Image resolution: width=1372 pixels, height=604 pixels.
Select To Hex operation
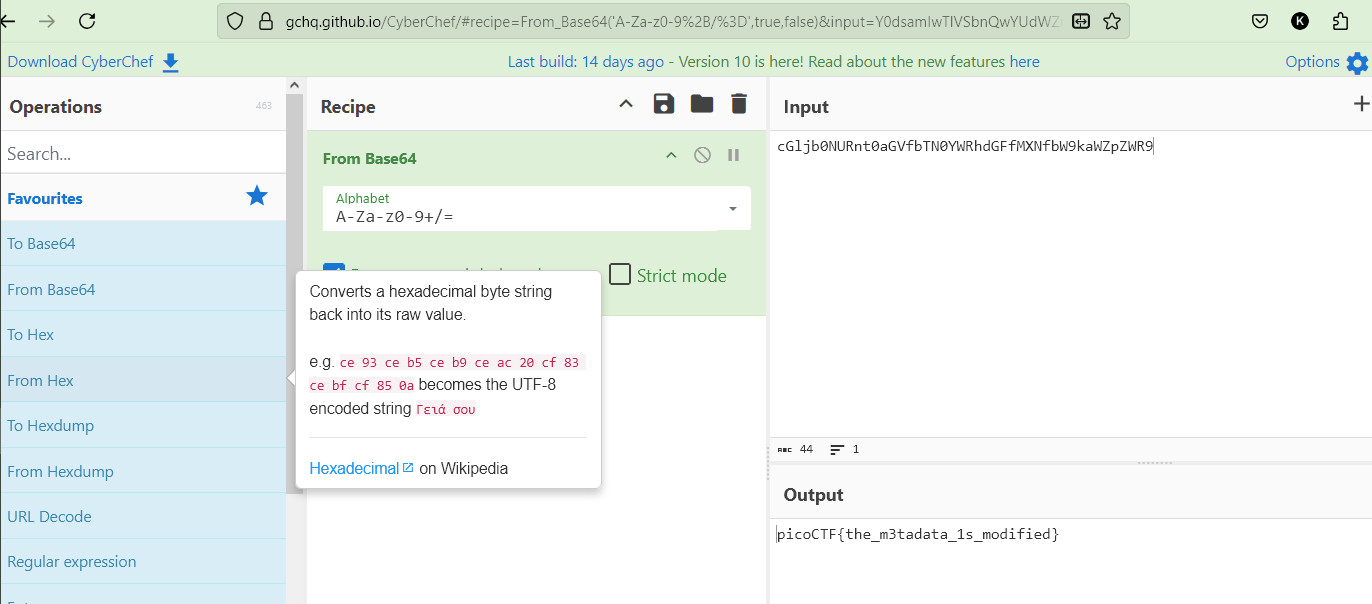(x=31, y=335)
